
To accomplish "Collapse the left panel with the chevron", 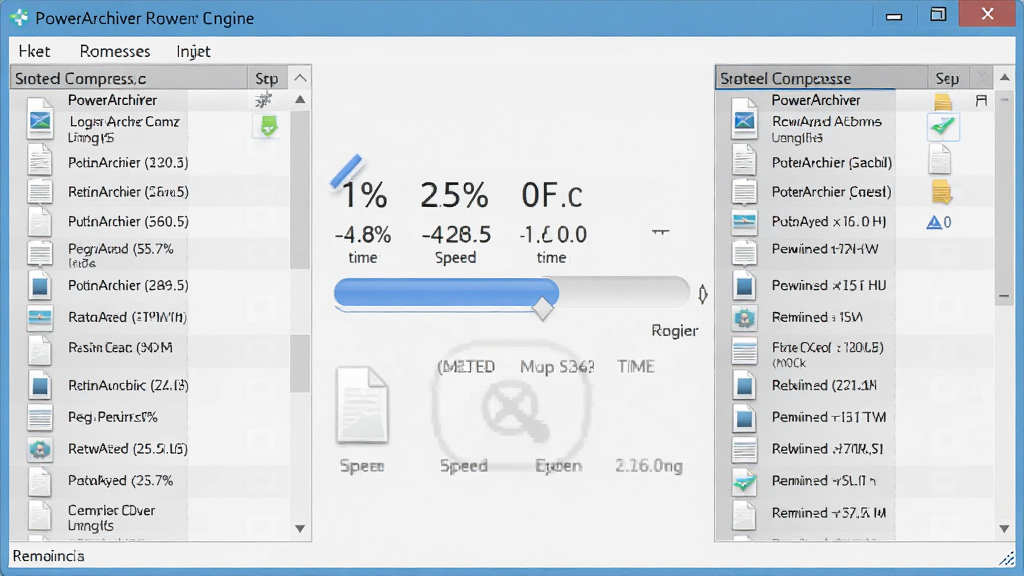I will pos(300,78).
